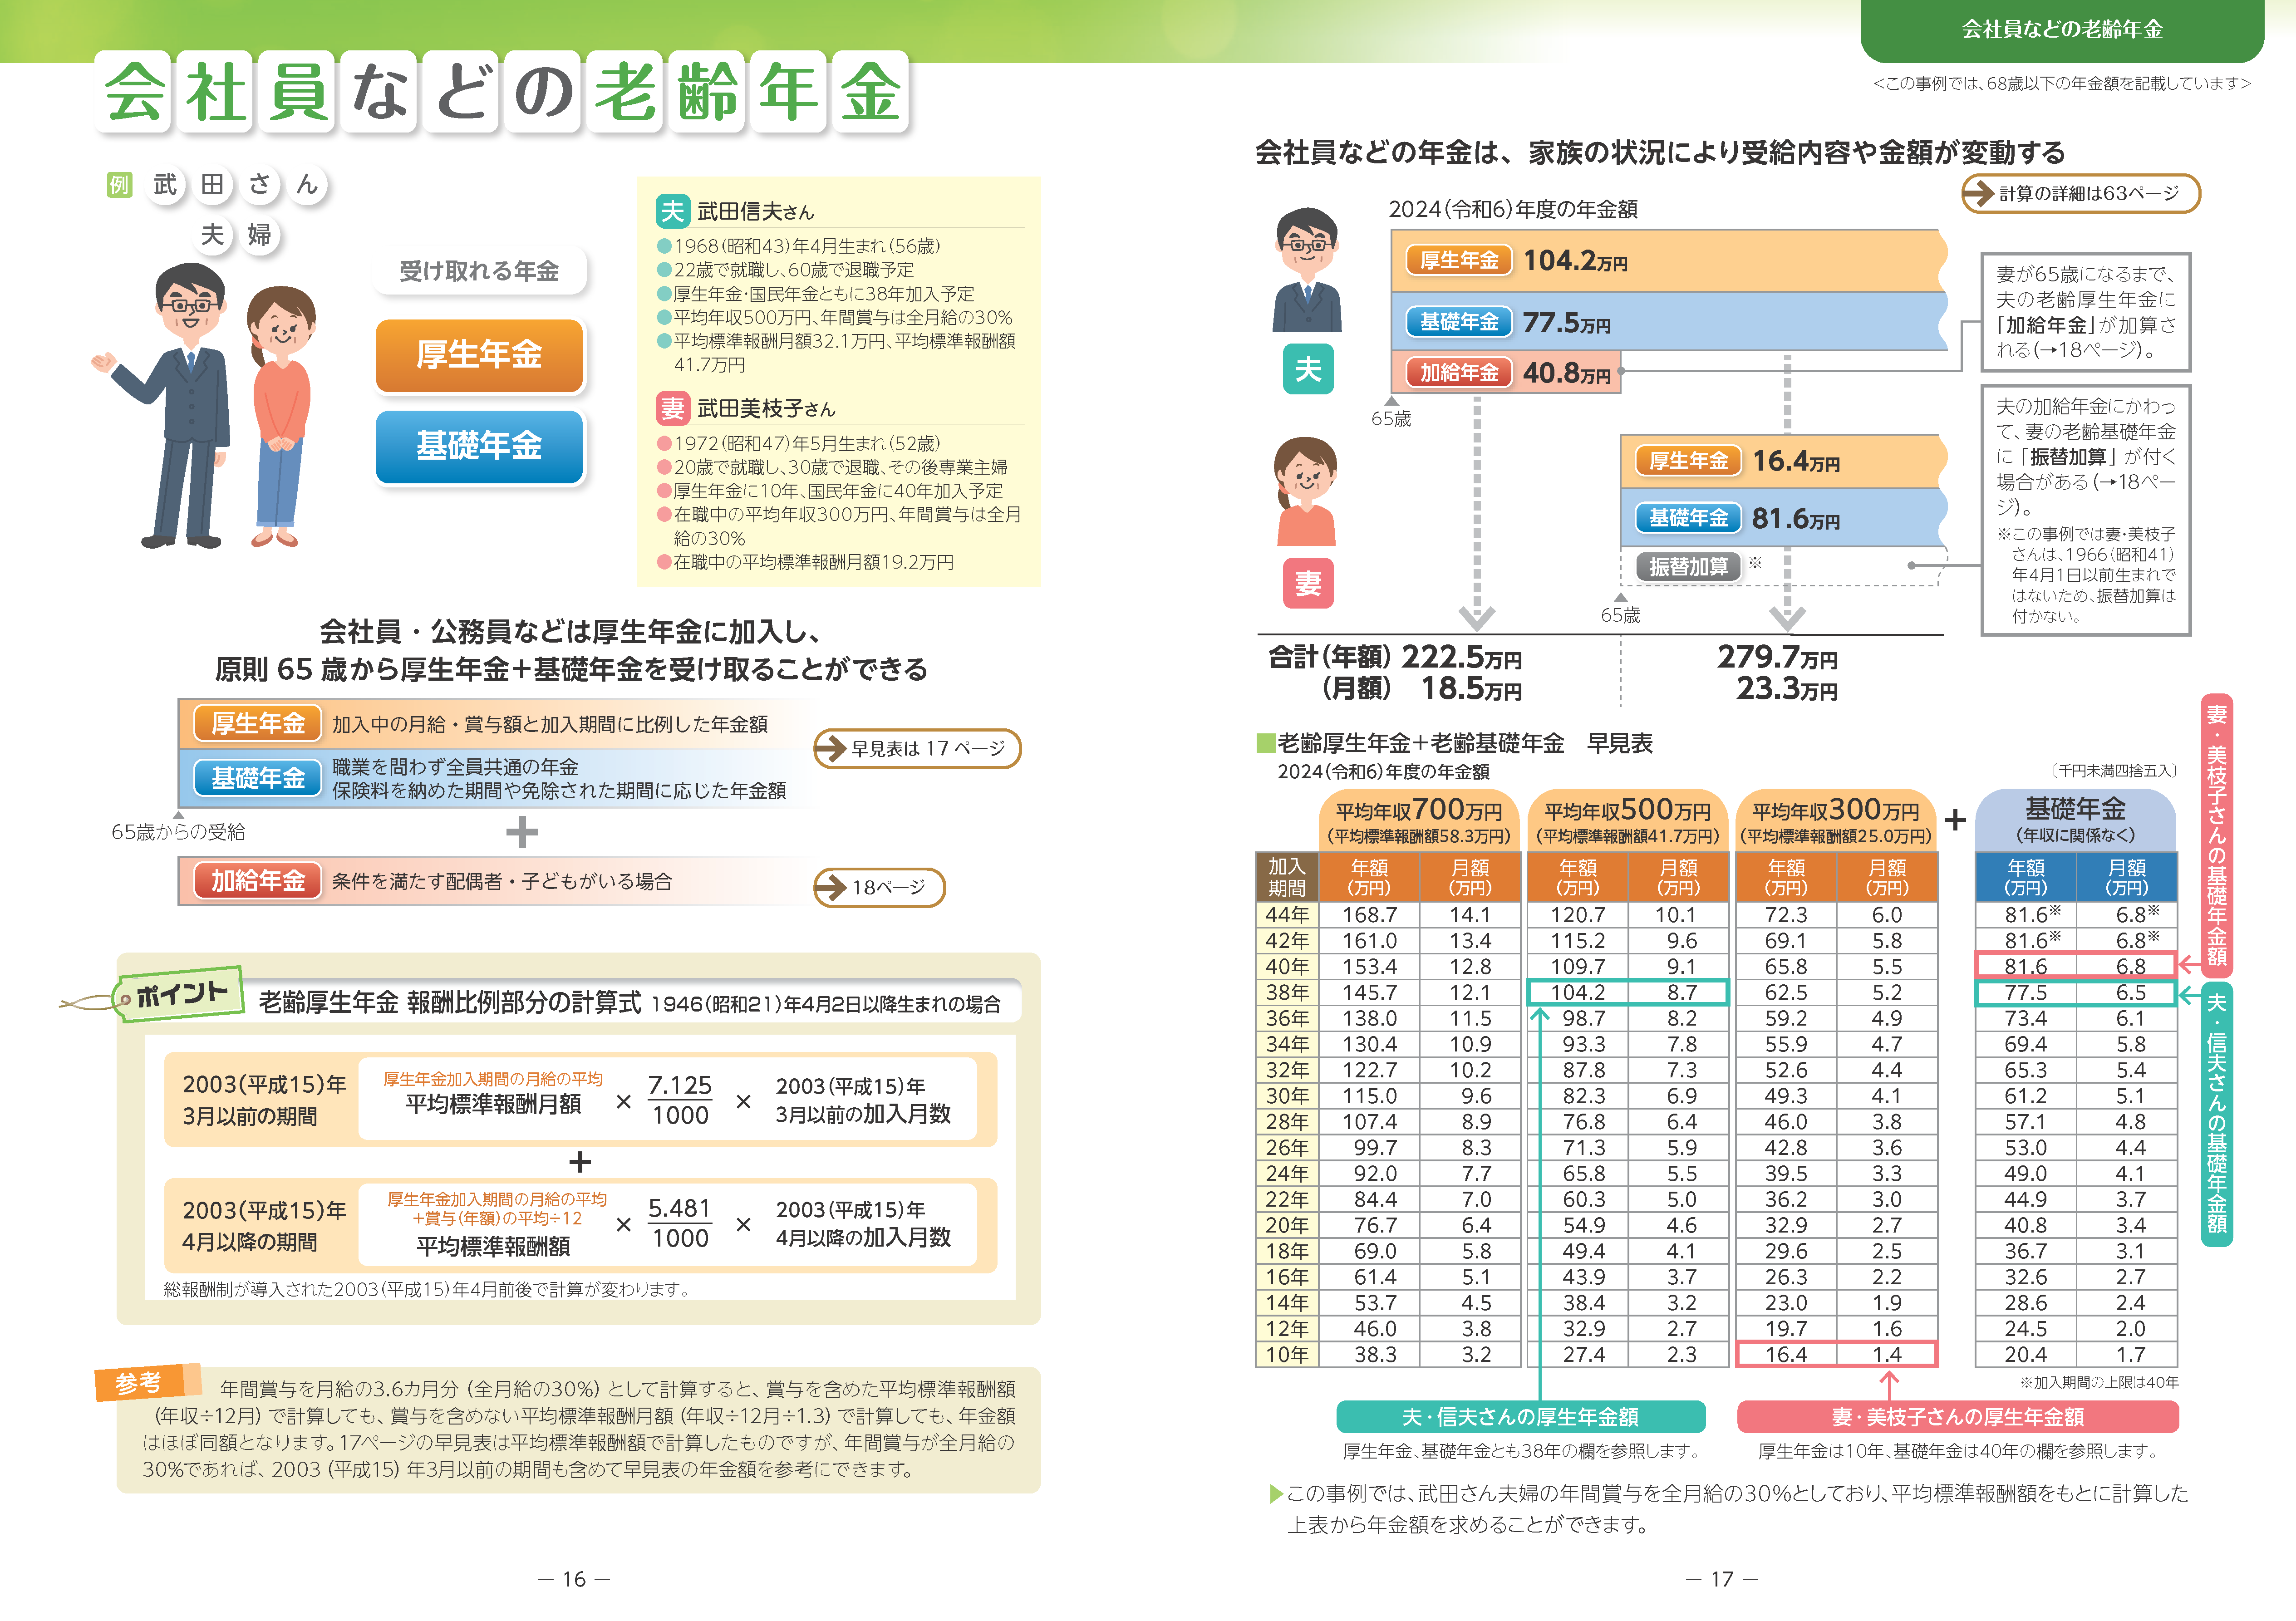
Task: Click the 受け取れる年金 label
Action: pyautogui.click(x=479, y=271)
